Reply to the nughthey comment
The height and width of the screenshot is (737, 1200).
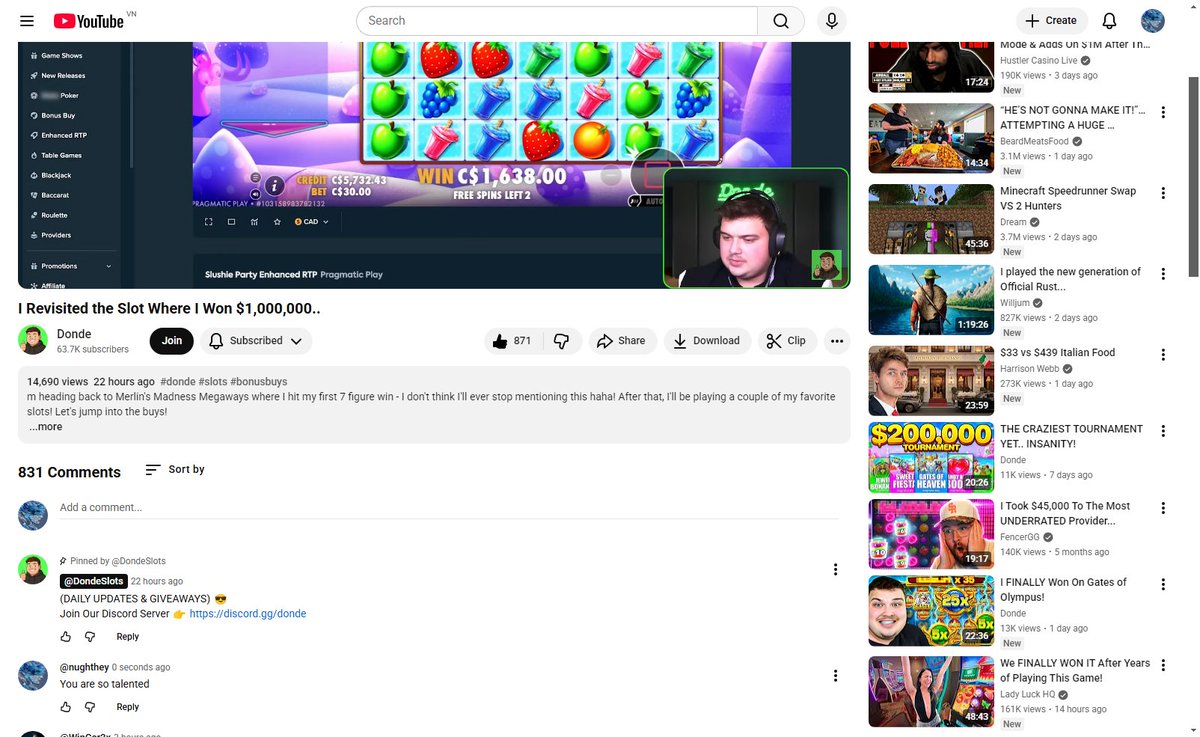[x=128, y=707]
